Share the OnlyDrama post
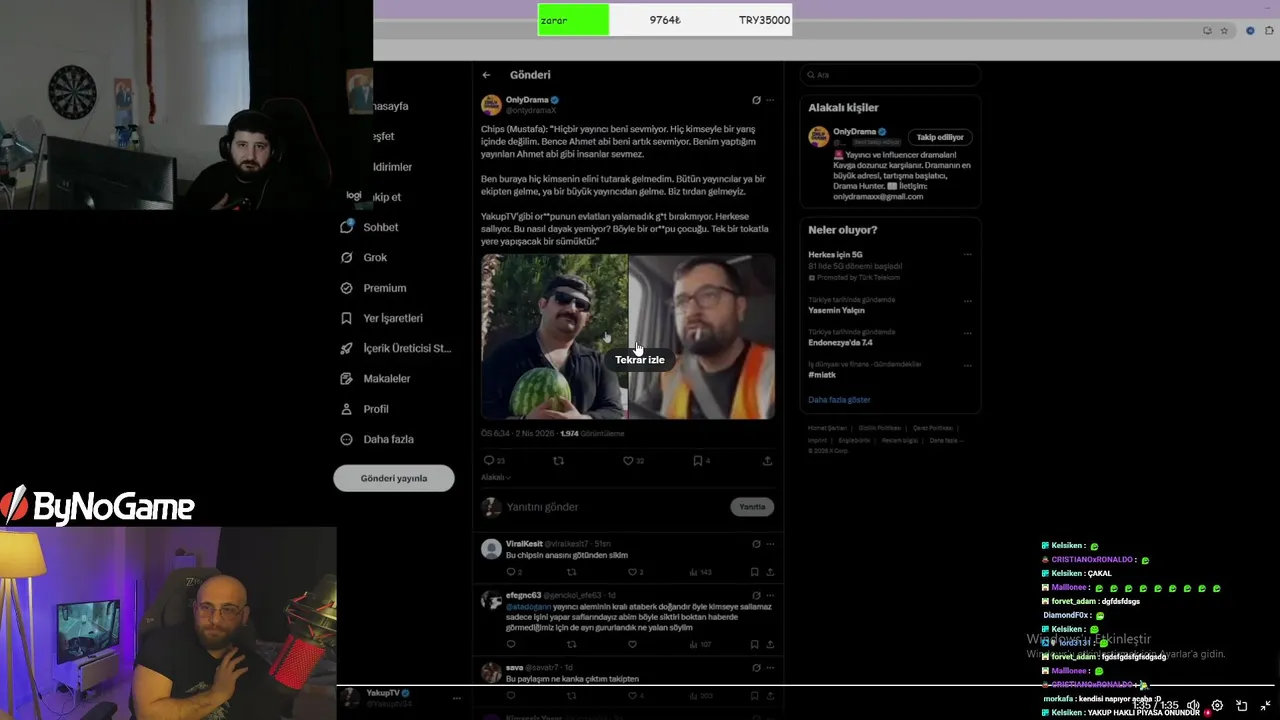The image size is (1280, 720). click(x=767, y=461)
